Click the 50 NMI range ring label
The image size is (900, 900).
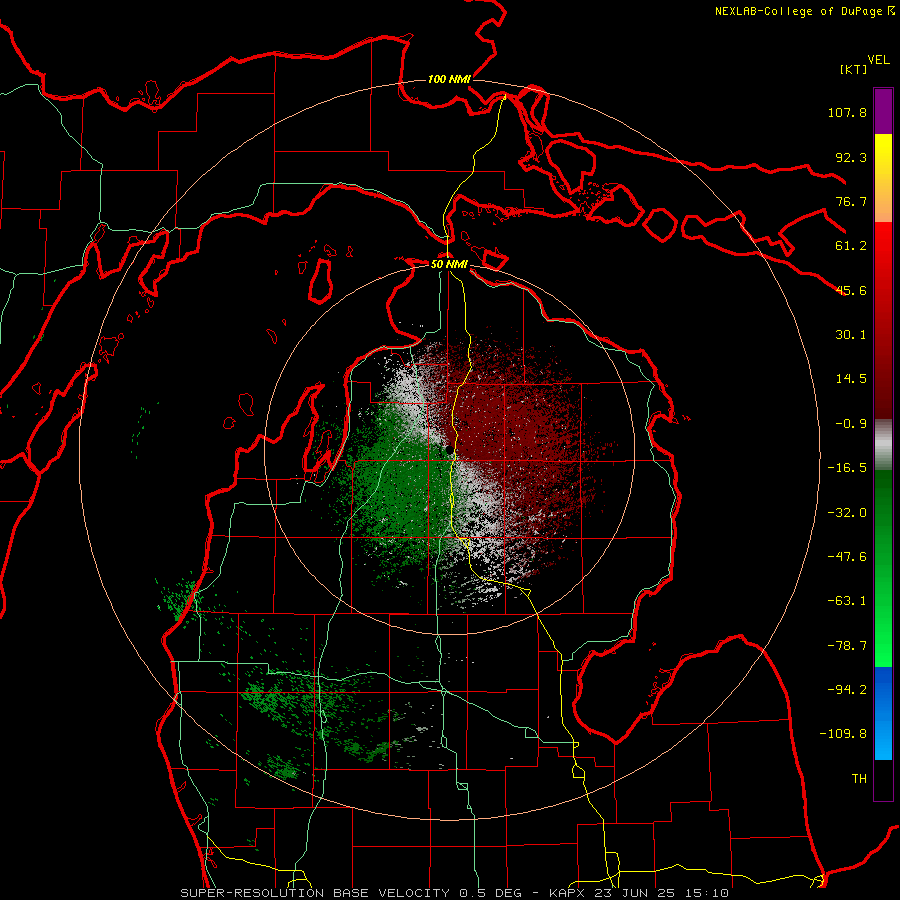point(449,264)
